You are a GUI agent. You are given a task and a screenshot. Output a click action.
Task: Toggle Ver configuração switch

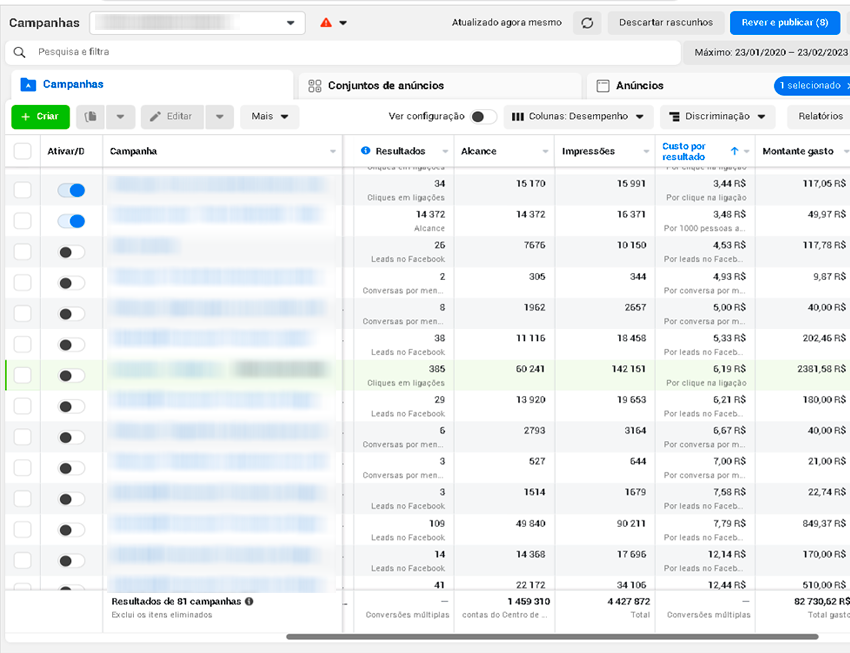coord(482,117)
